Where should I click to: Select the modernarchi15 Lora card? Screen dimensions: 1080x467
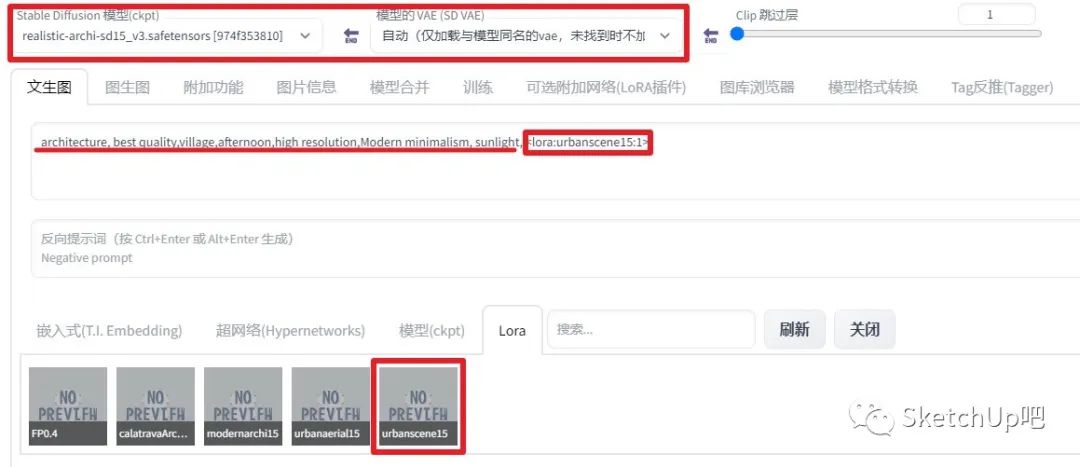click(243, 406)
